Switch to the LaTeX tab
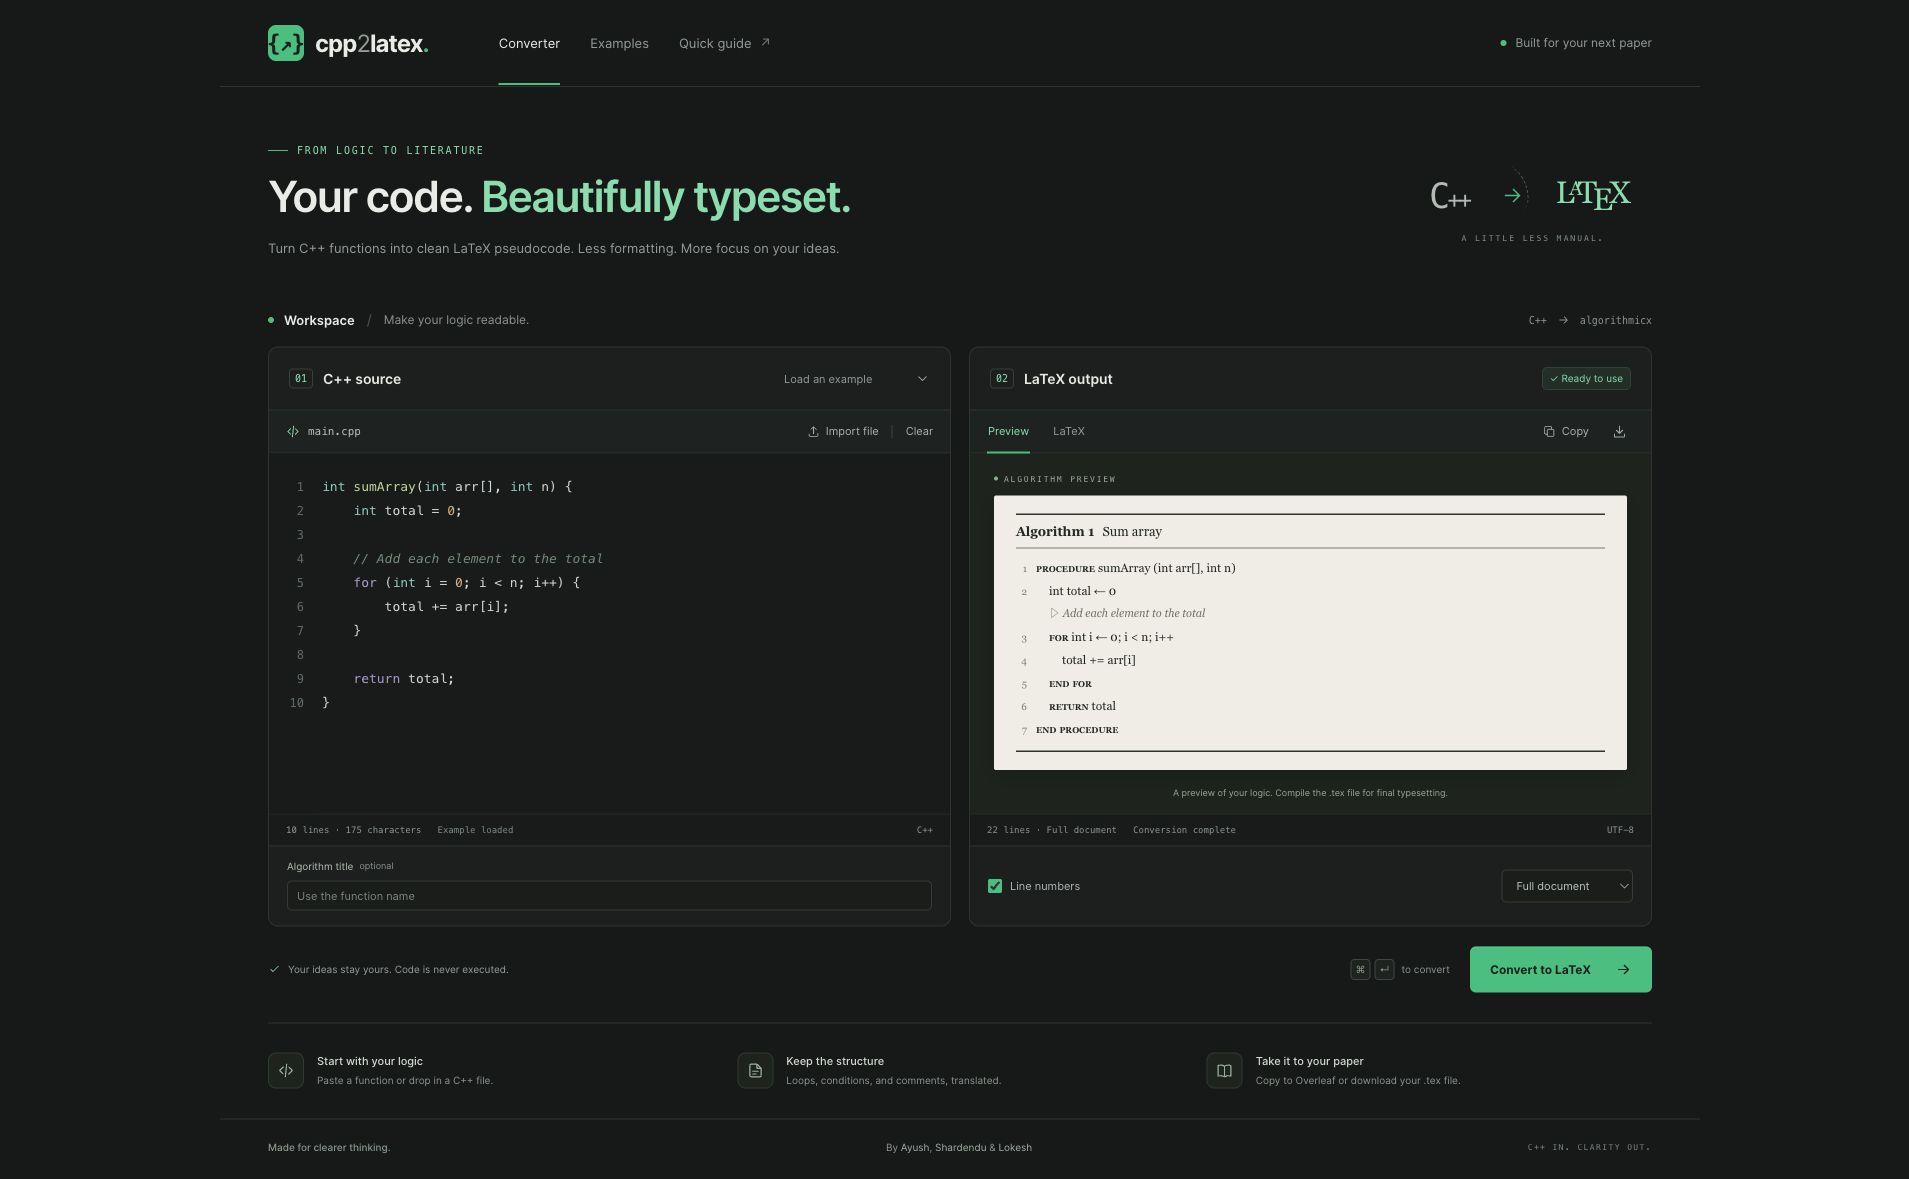The width and height of the screenshot is (1909, 1179). point(1068,431)
